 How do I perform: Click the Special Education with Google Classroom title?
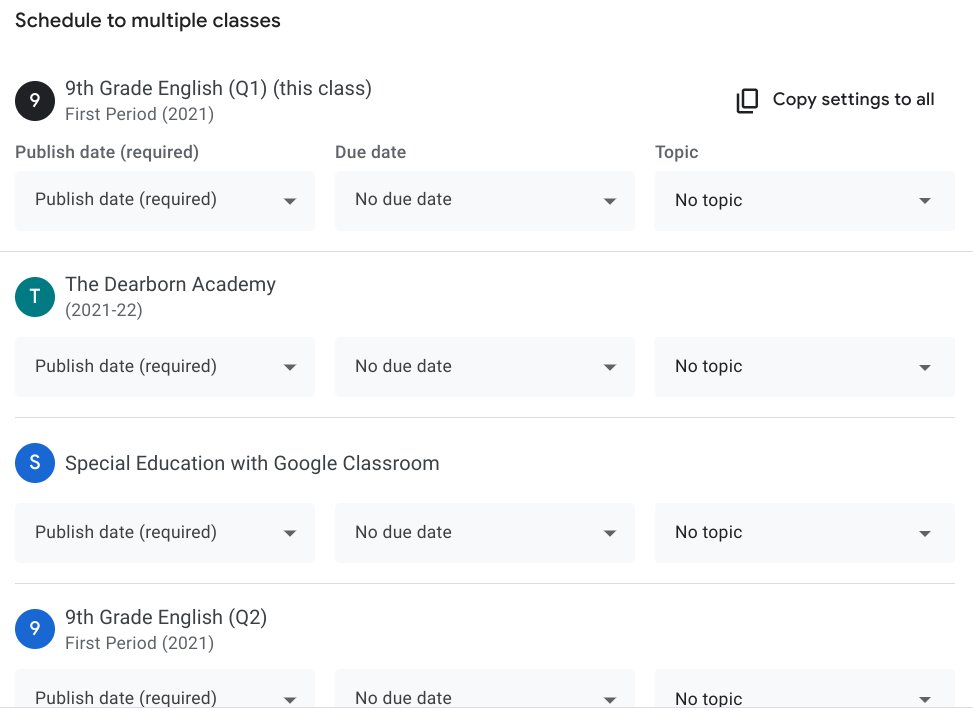(x=252, y=463)
